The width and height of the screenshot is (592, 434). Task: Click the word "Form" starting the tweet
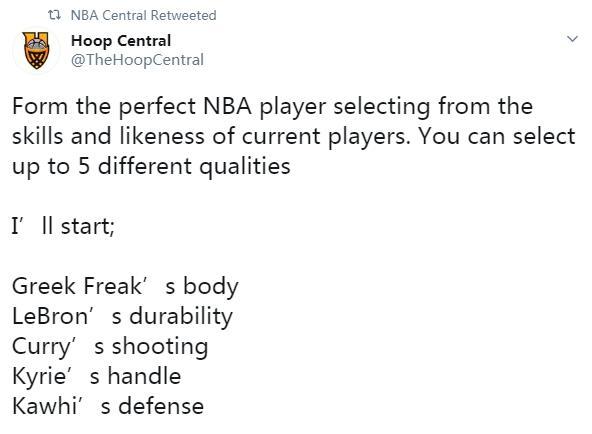[40, 106]
